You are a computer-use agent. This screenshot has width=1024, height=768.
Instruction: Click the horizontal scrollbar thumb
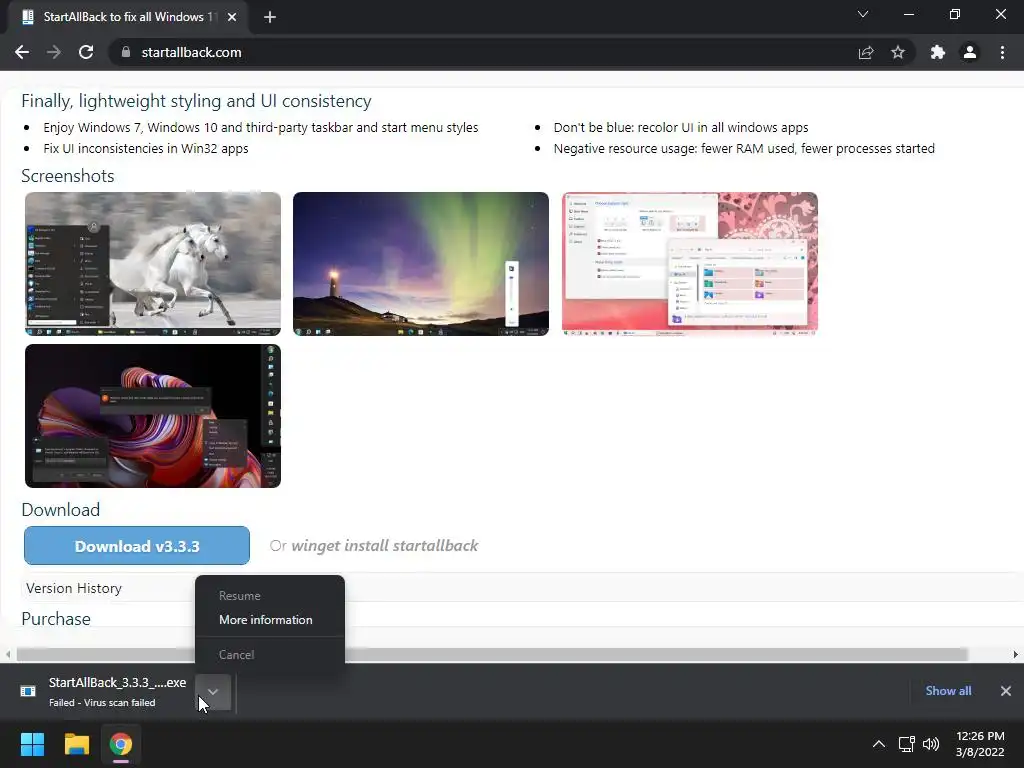point(492,654)
